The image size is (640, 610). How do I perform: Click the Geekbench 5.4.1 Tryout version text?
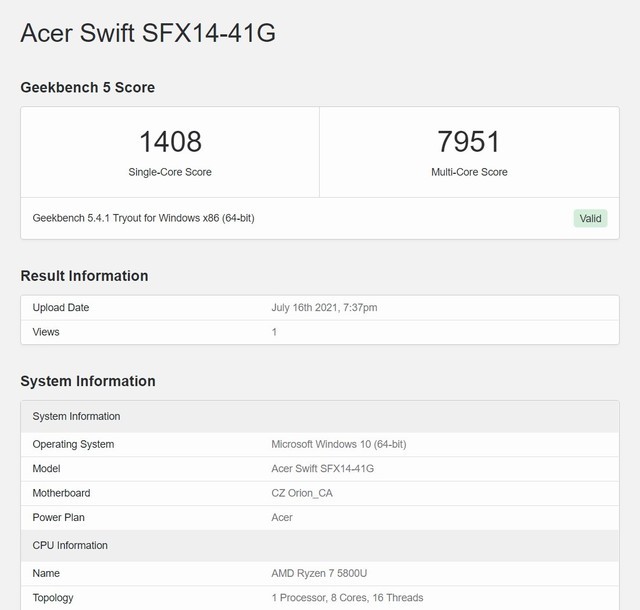[143, 218]
